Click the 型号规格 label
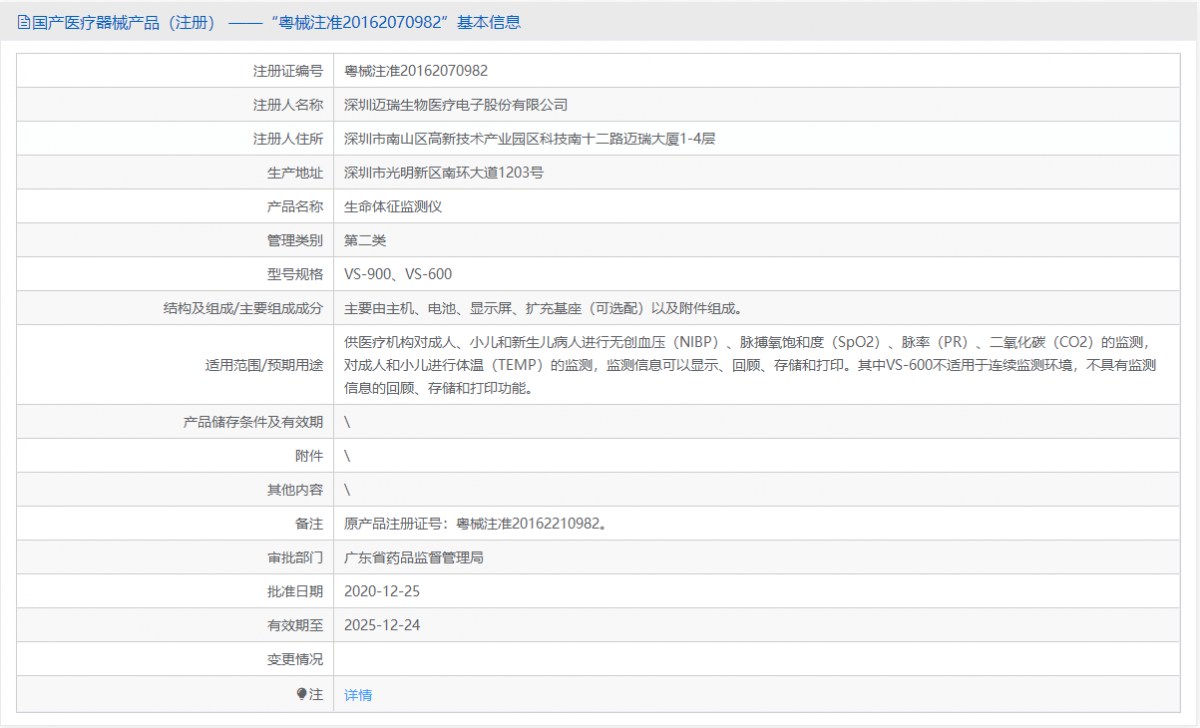The height and width of the screenshot is (728, 1200). pyautogui.click(x=295, y=274)
